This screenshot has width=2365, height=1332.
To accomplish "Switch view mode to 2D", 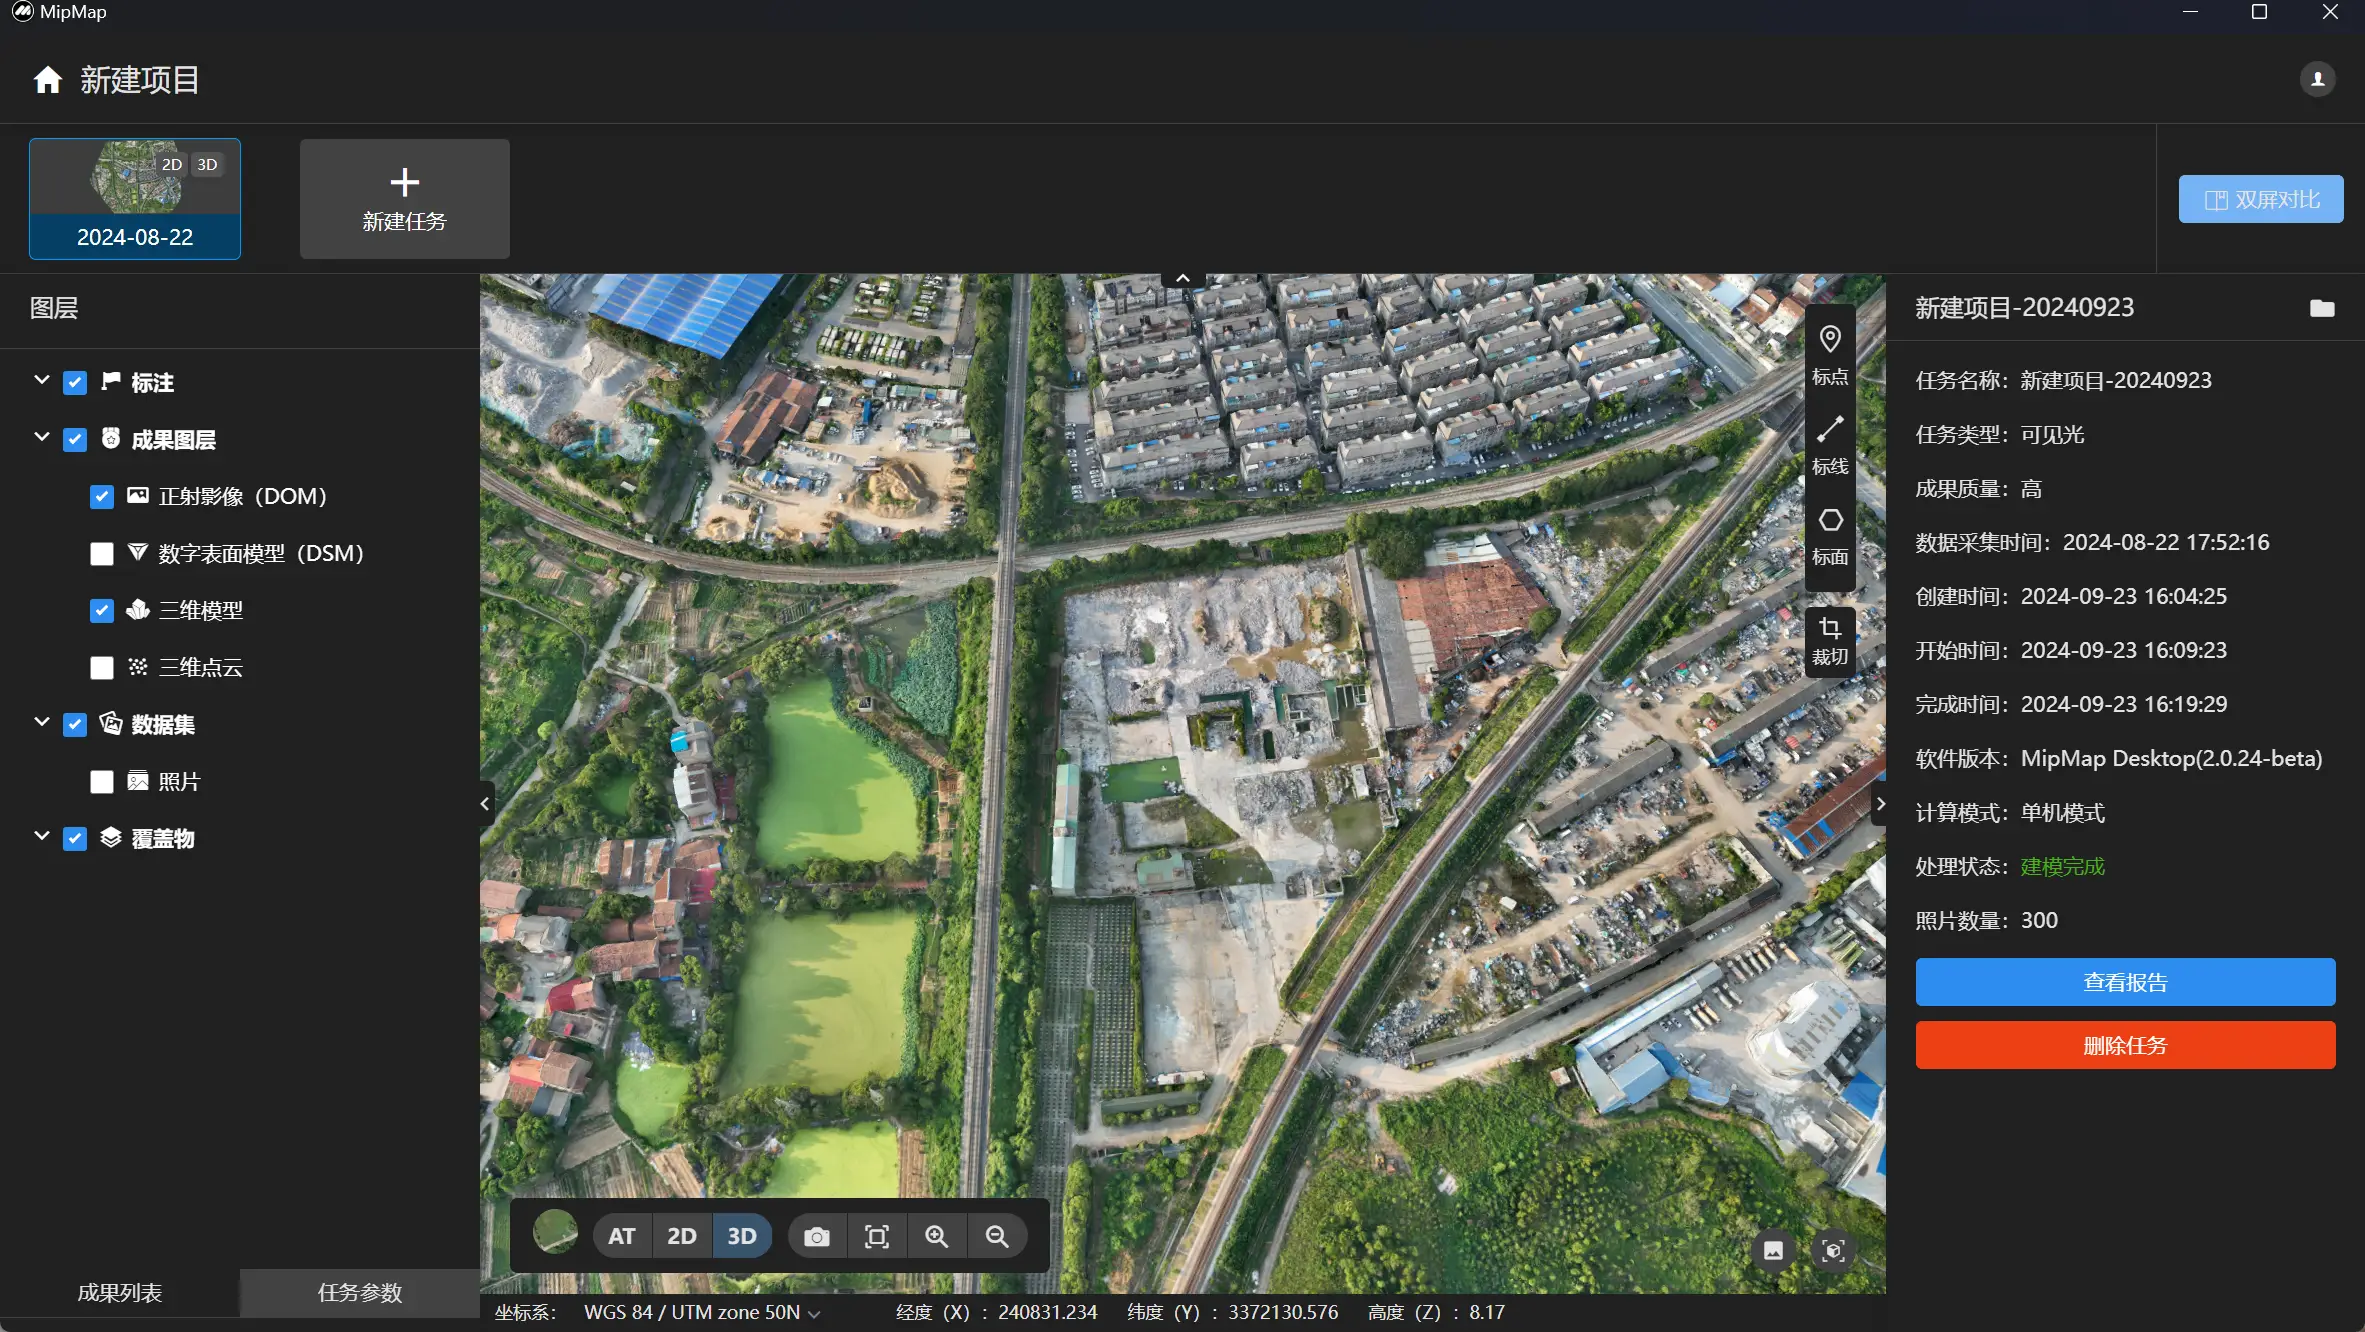I will pyautogui.click(x=681, y=1237).
